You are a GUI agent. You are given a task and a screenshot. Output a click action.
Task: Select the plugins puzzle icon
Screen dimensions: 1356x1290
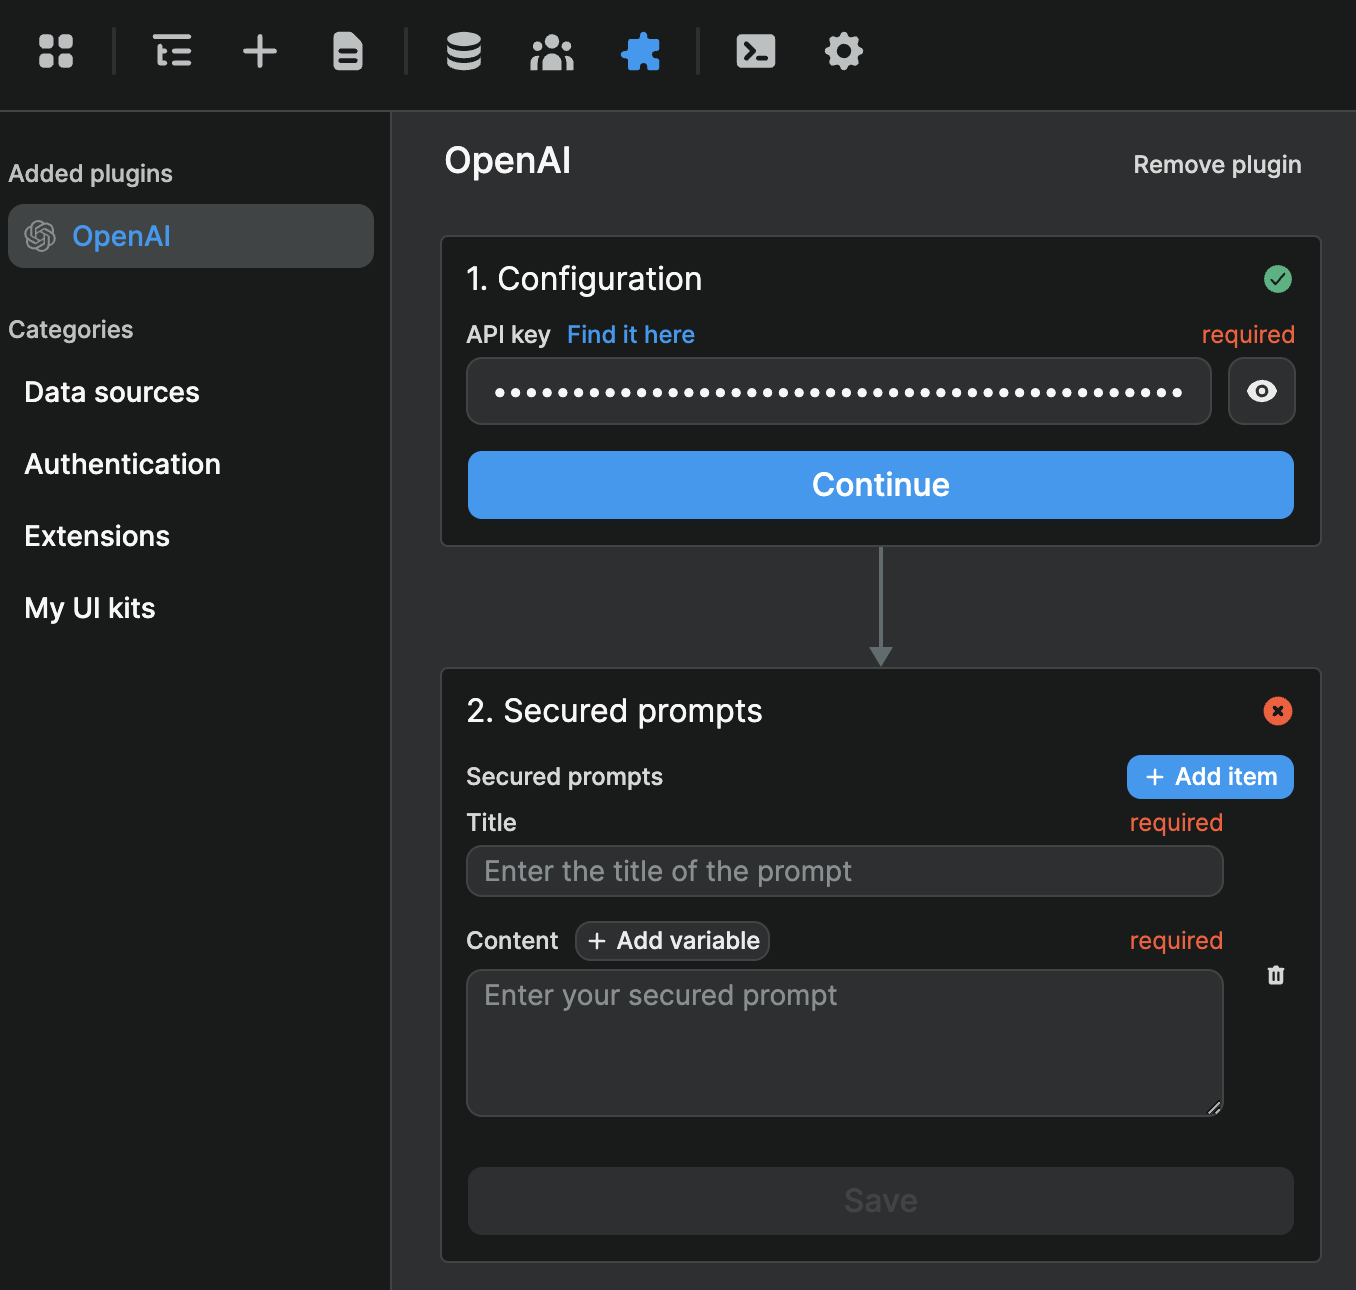pos(641,51)
